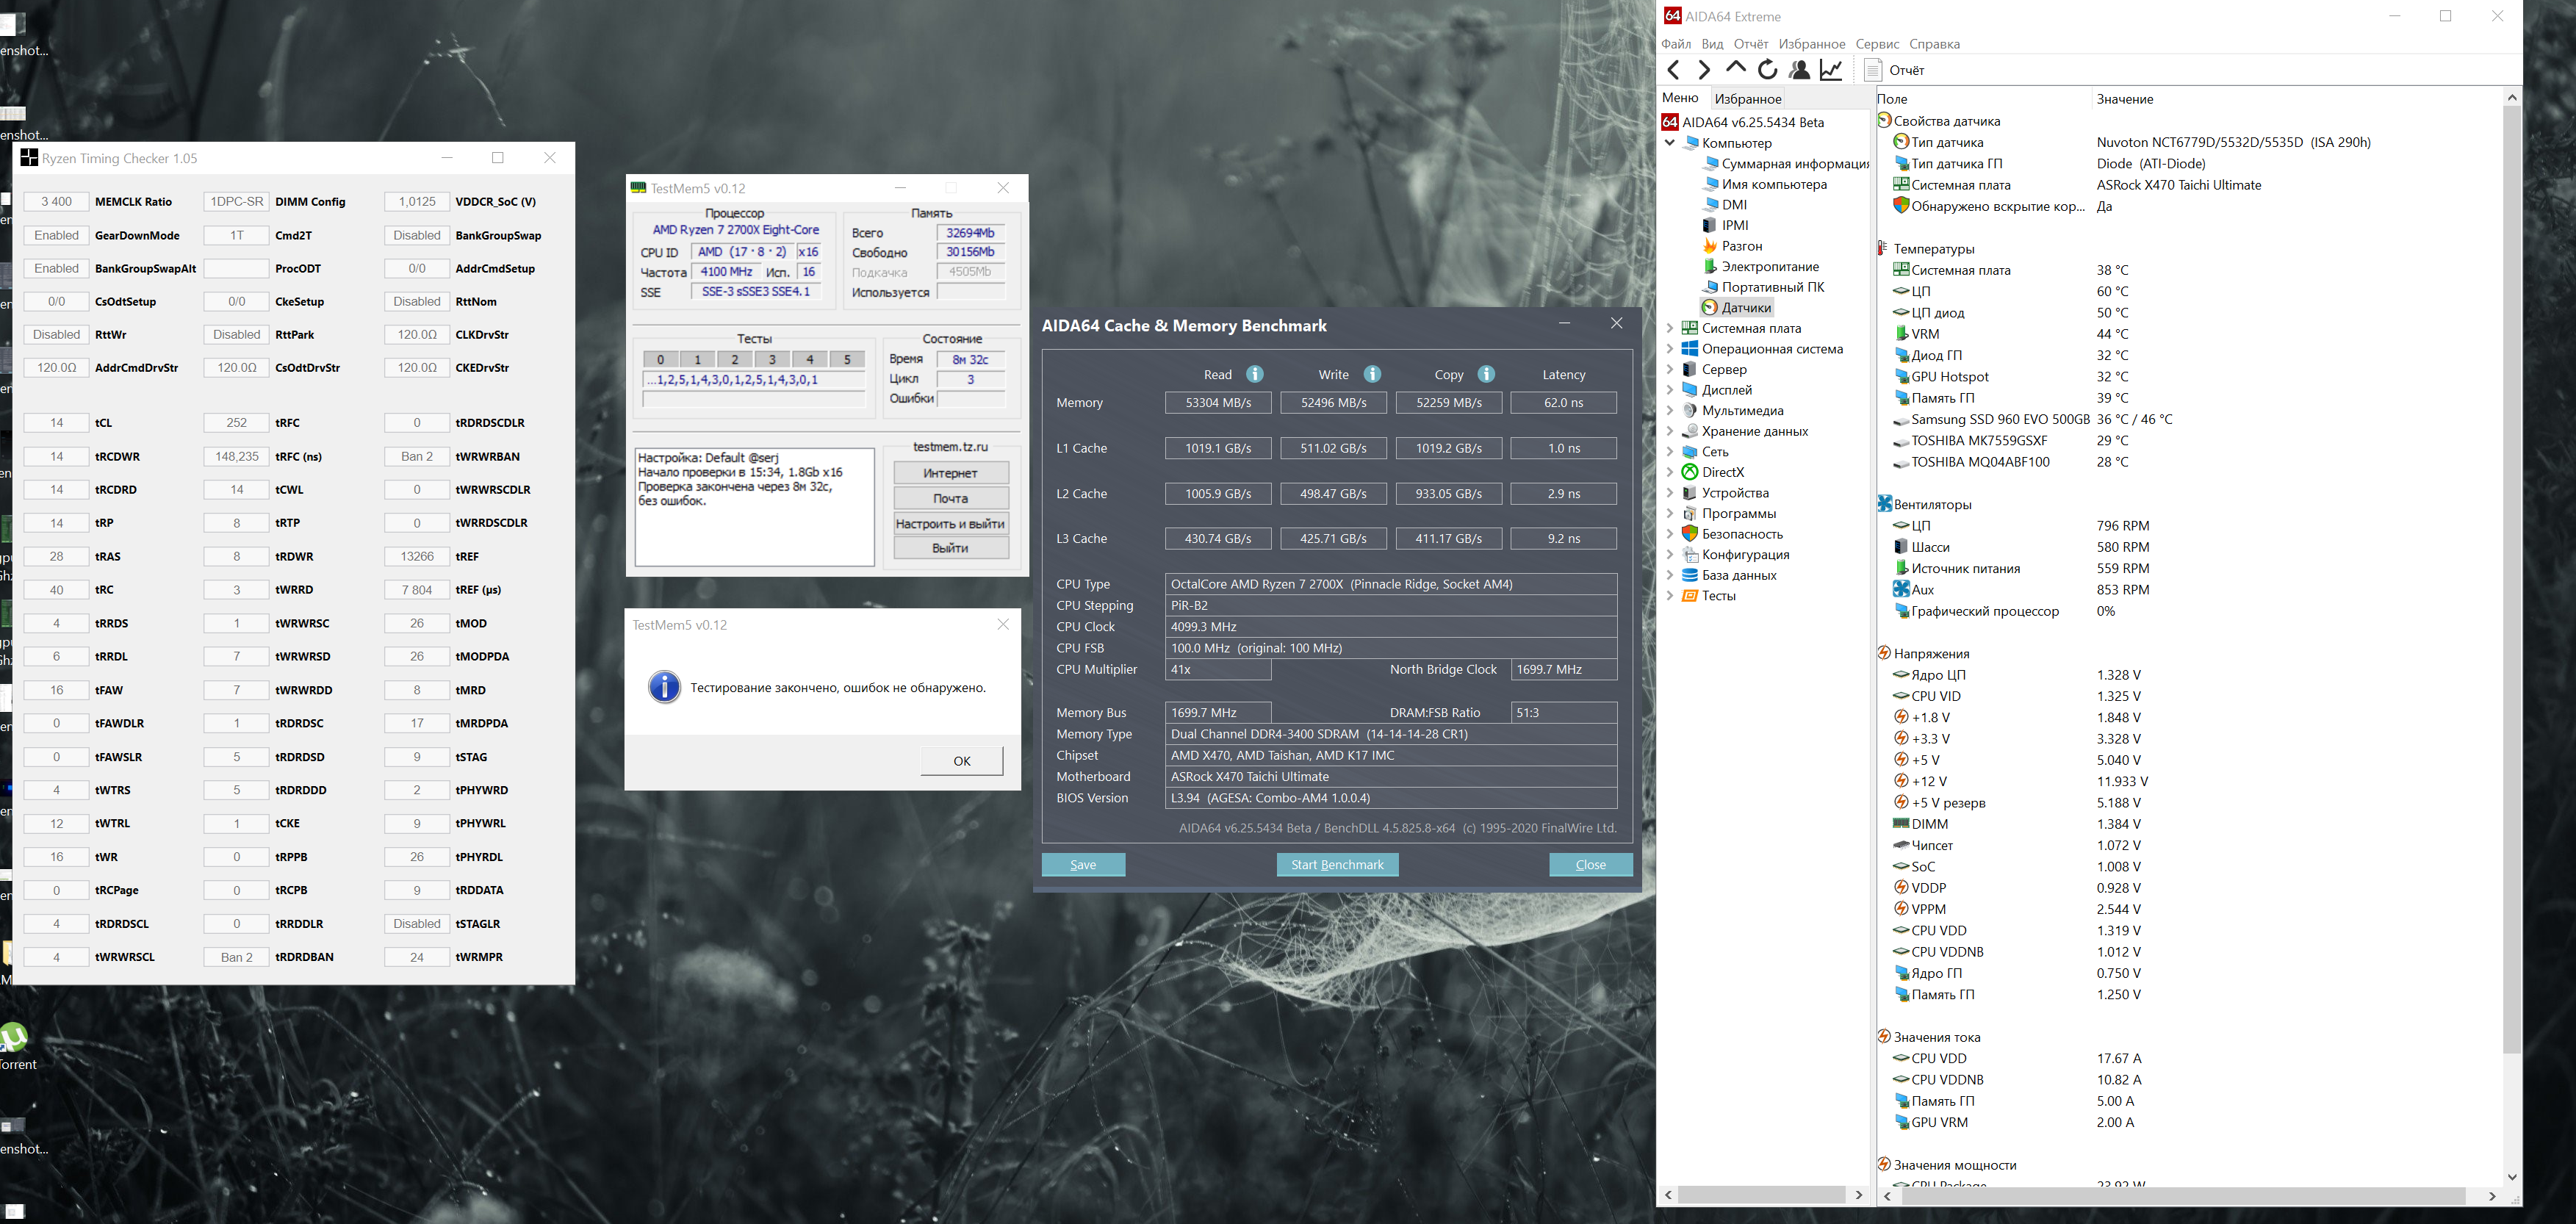
Task: Expand the Тесты tree node
Action: click(x=1669, y=596)
